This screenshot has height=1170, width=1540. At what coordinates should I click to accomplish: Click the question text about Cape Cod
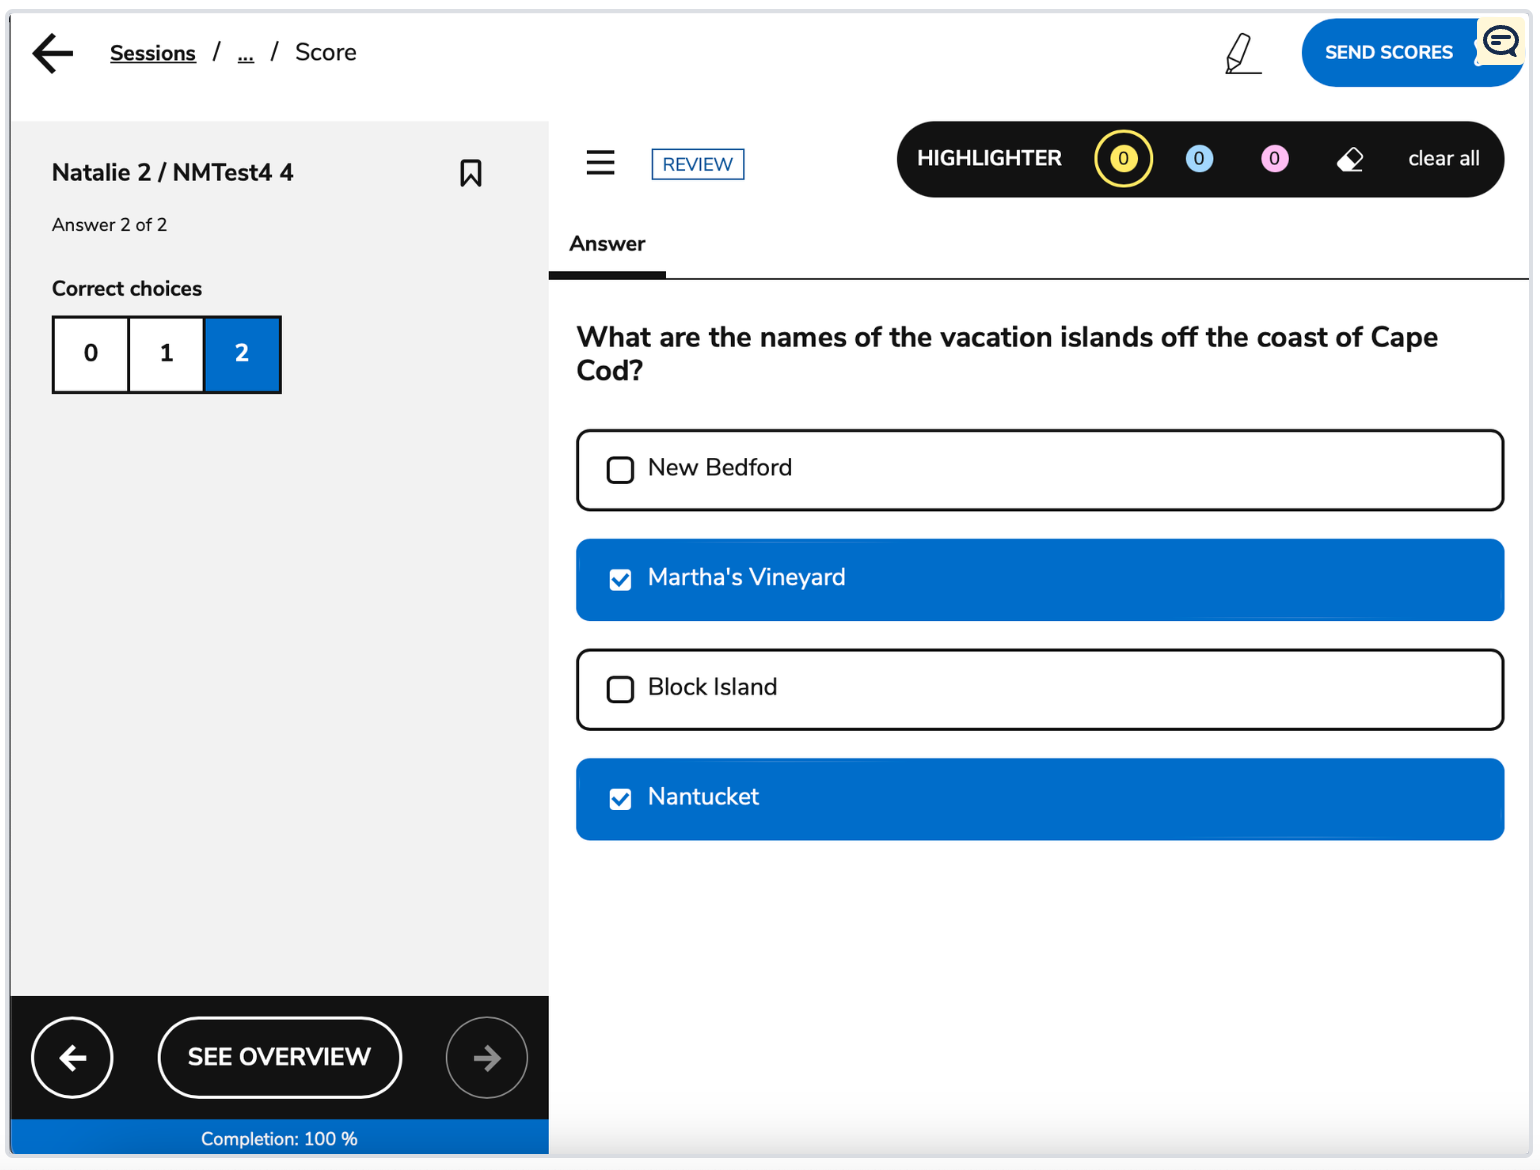pyautogui.click(x=1007, y=354)
